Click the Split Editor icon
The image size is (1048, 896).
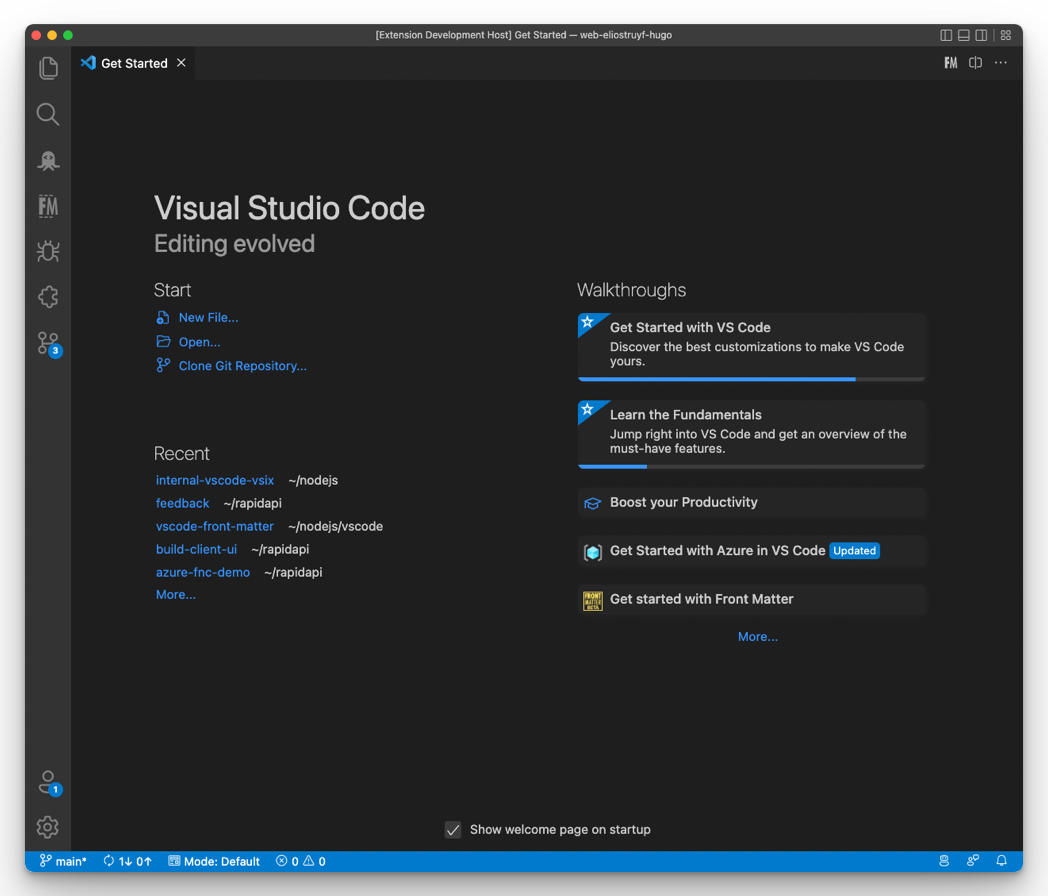coord(975,62)
